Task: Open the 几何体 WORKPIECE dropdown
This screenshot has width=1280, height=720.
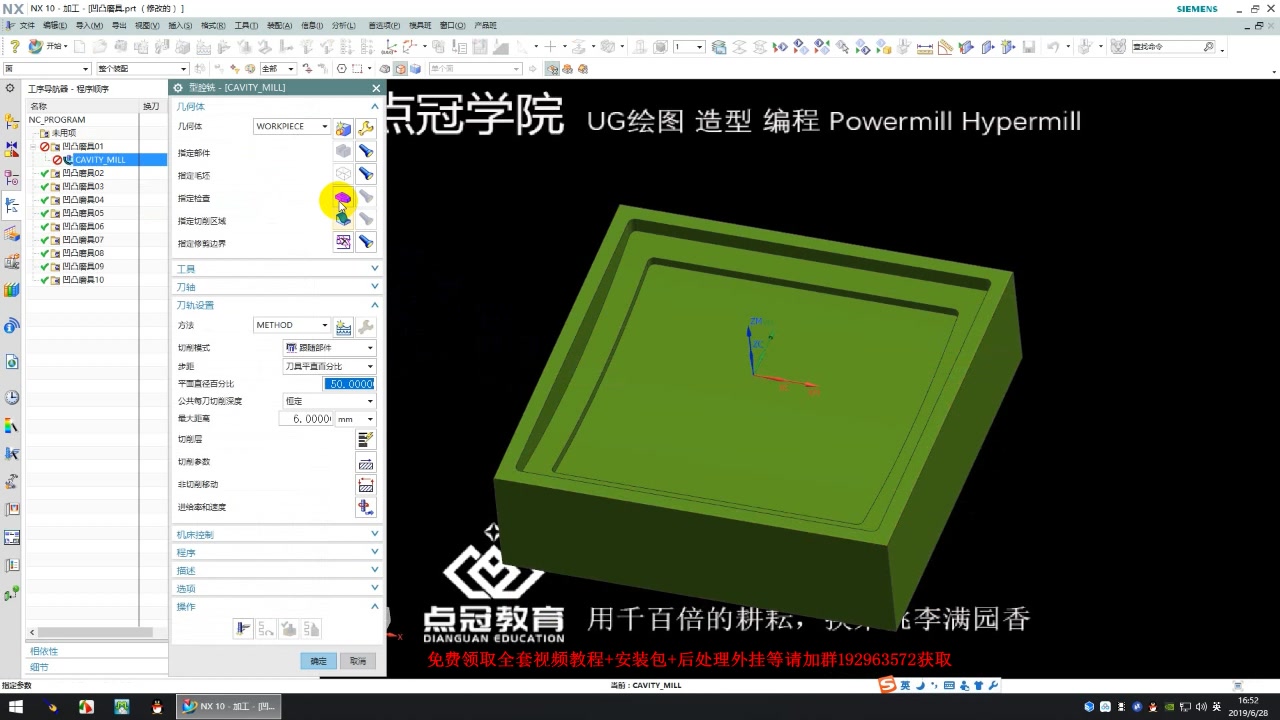Action: coord(292,126)
